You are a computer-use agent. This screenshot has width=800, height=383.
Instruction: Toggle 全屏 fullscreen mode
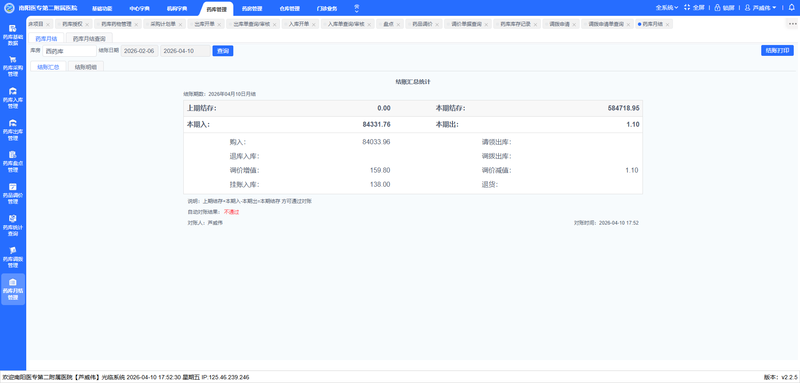click(694, 8)
